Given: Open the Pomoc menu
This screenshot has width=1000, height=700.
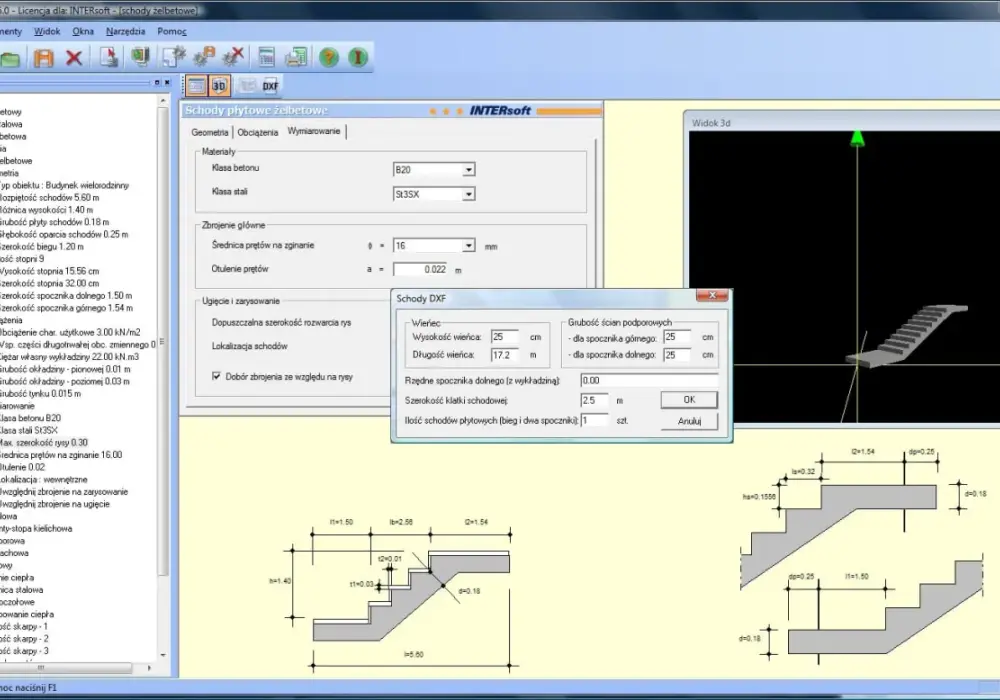Looking at the screenshot, I should pyautogui.click(x=172, y=31).
